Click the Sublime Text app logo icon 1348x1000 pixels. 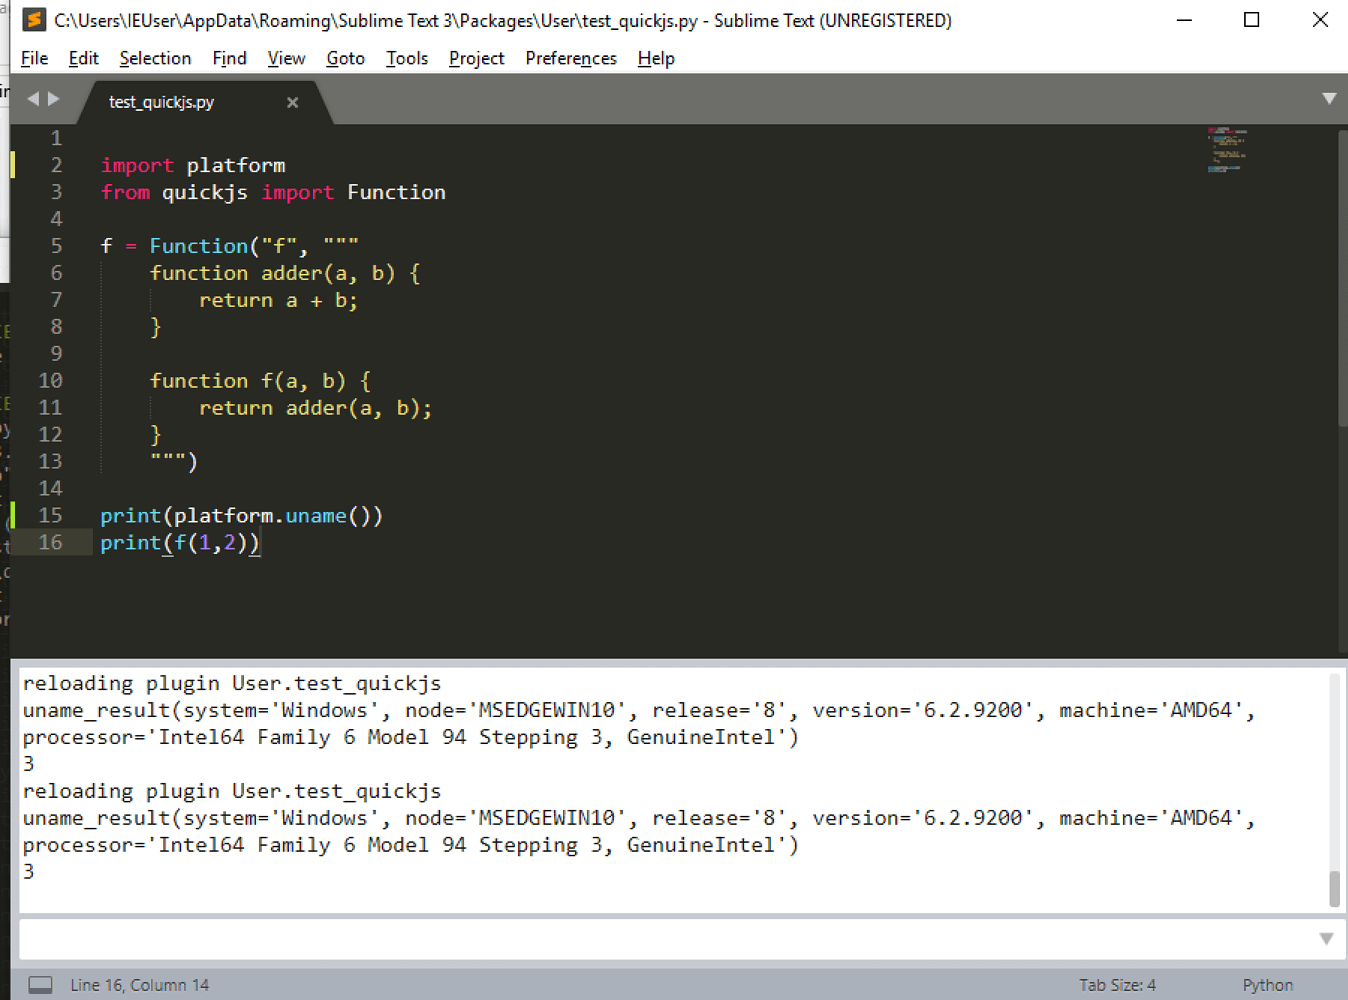pos(34,20)
